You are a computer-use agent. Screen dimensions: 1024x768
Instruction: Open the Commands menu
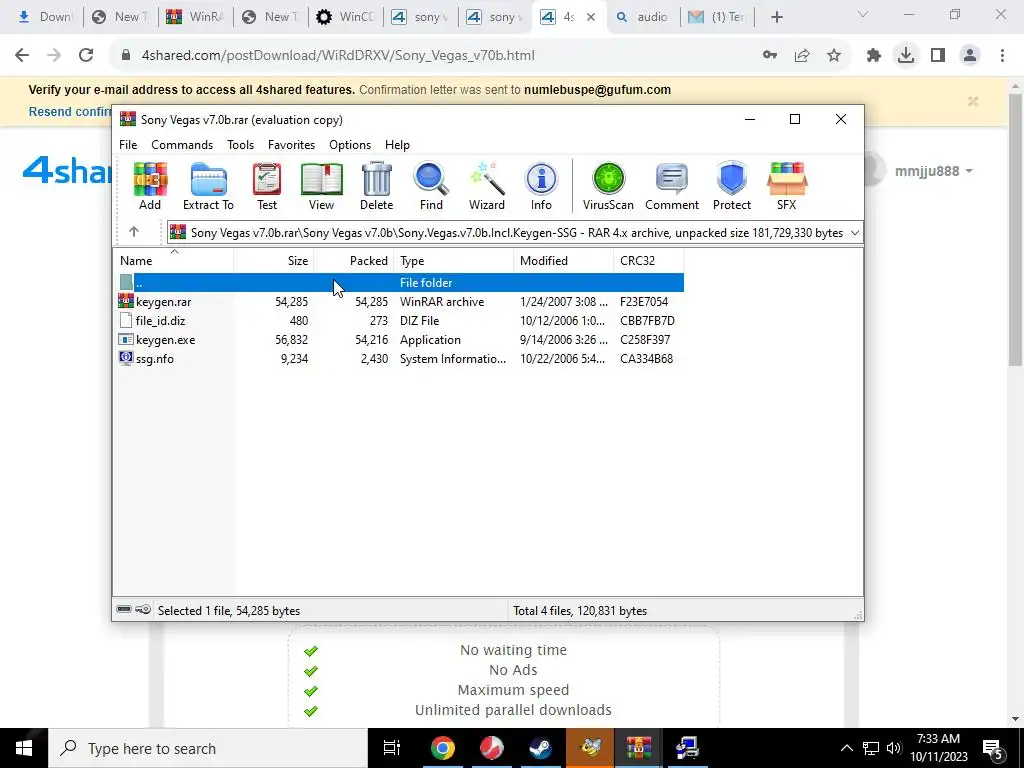[x=182, y=145]
